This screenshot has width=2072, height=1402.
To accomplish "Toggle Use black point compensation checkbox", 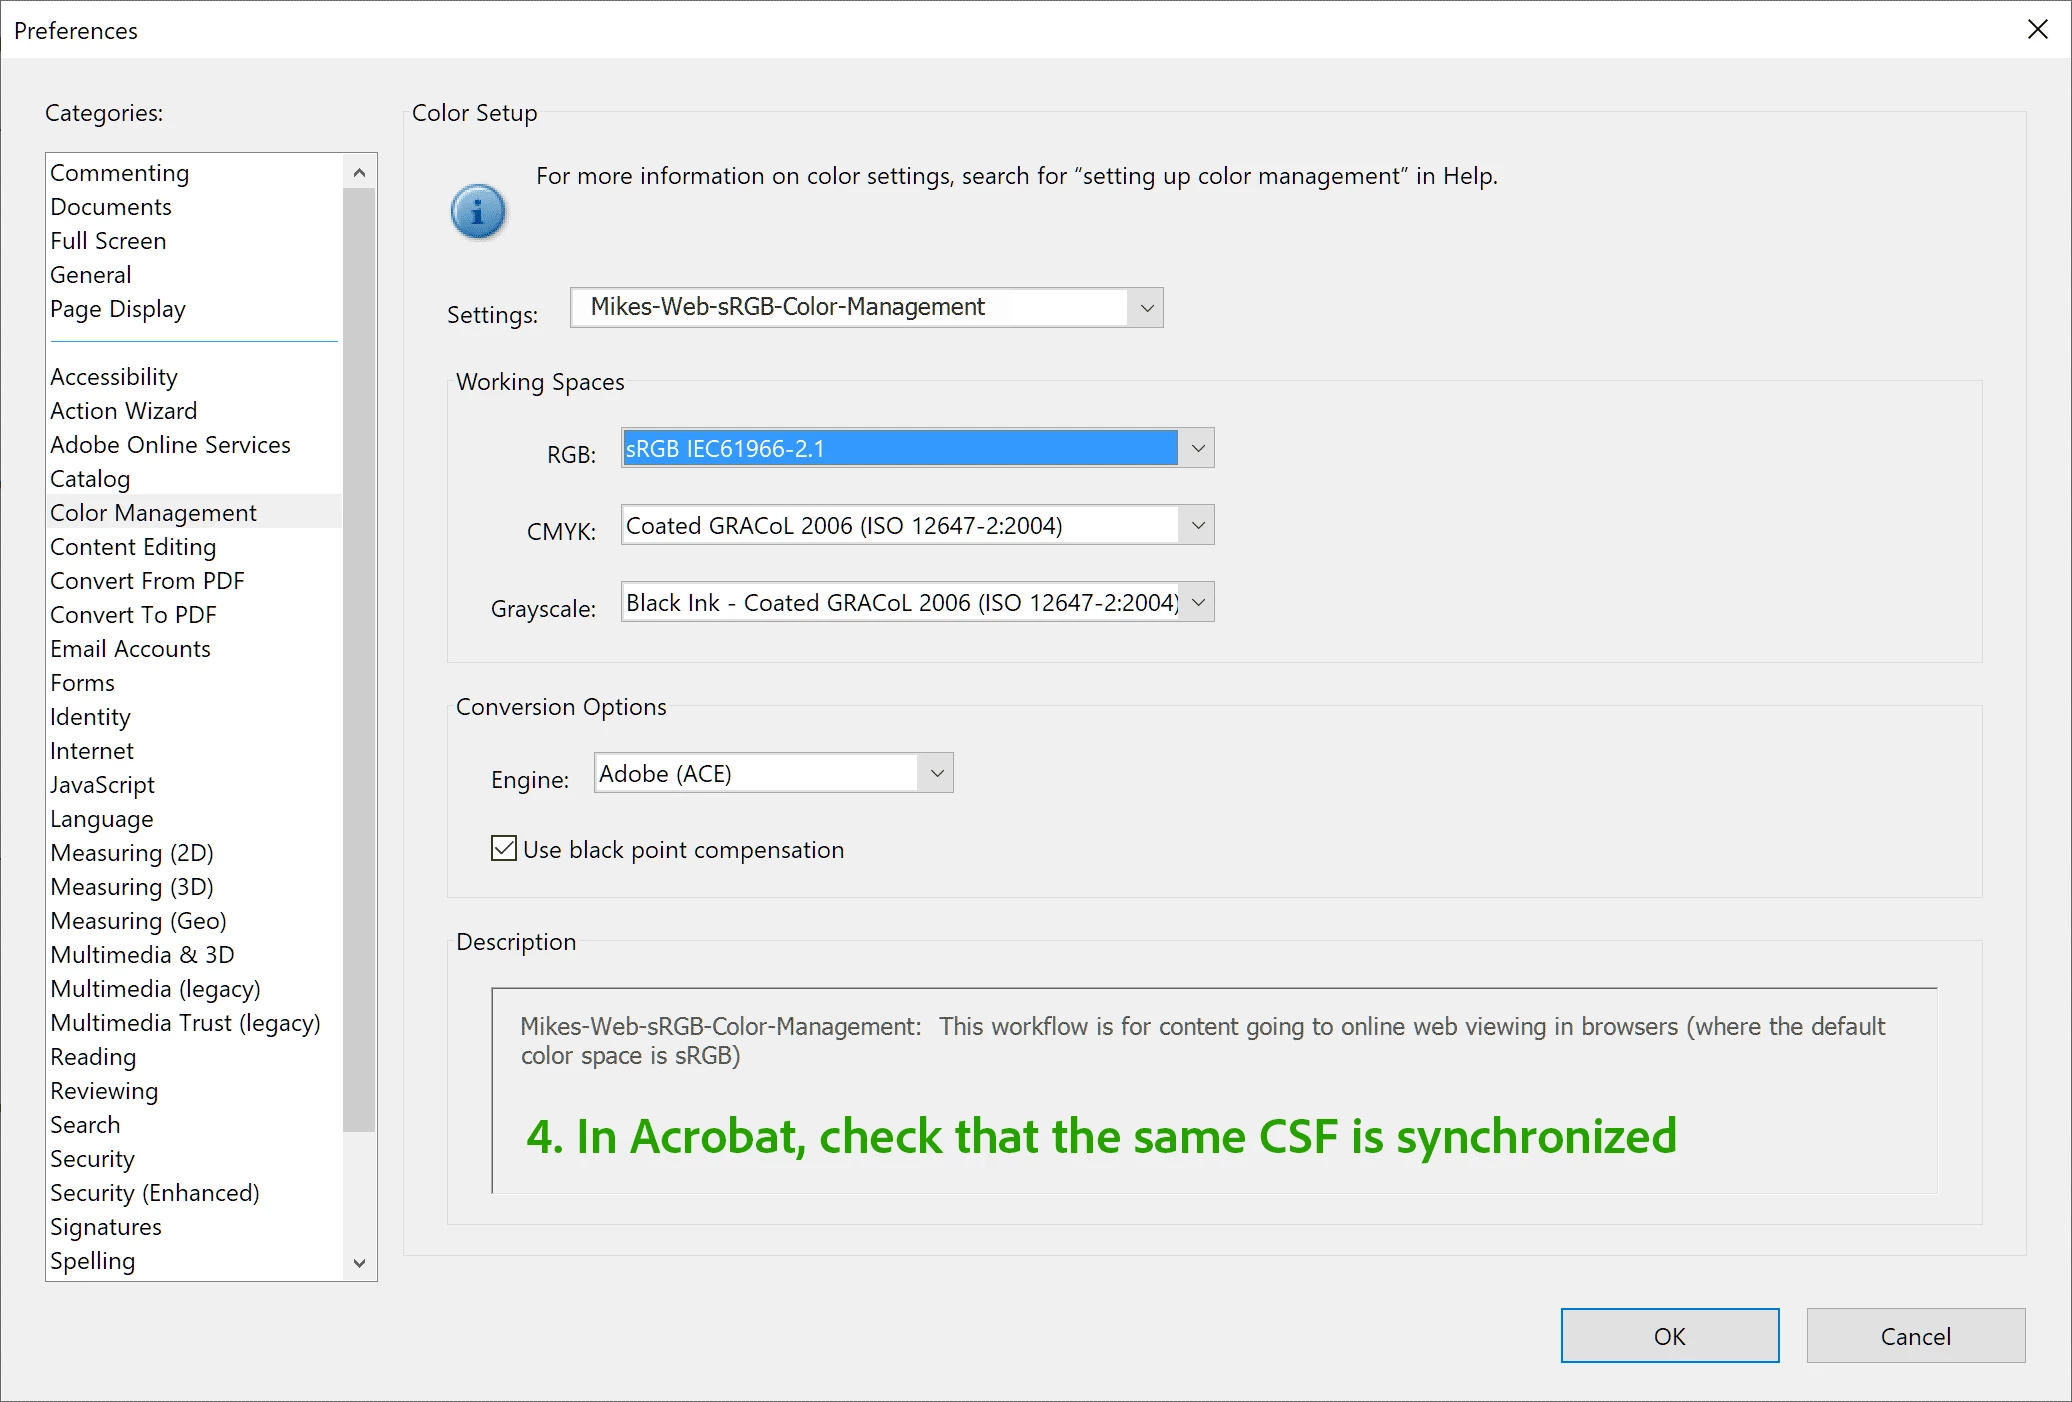I will (x=504, y=849).
